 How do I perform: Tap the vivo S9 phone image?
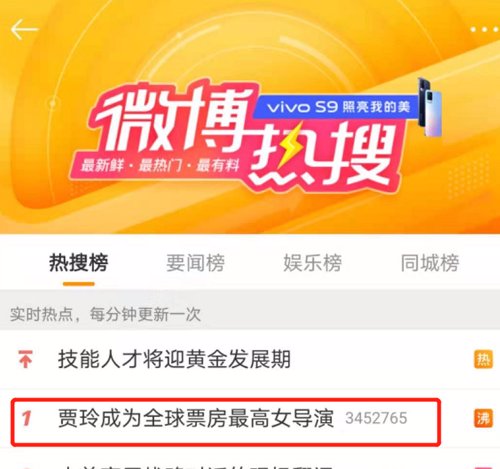pos(430,107)
